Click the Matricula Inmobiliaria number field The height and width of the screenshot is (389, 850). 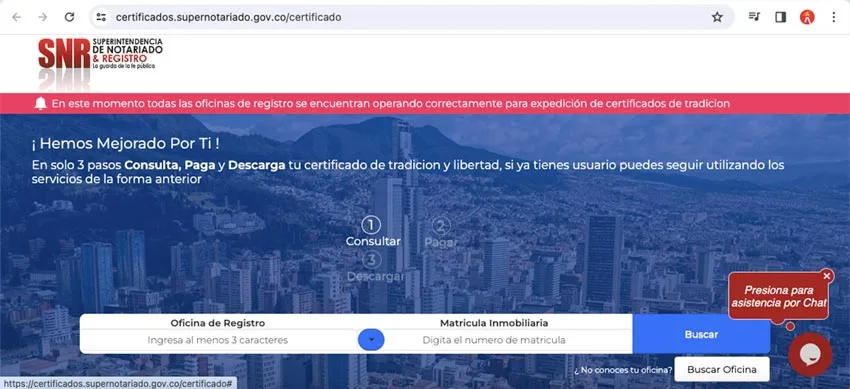coord(494,340)
